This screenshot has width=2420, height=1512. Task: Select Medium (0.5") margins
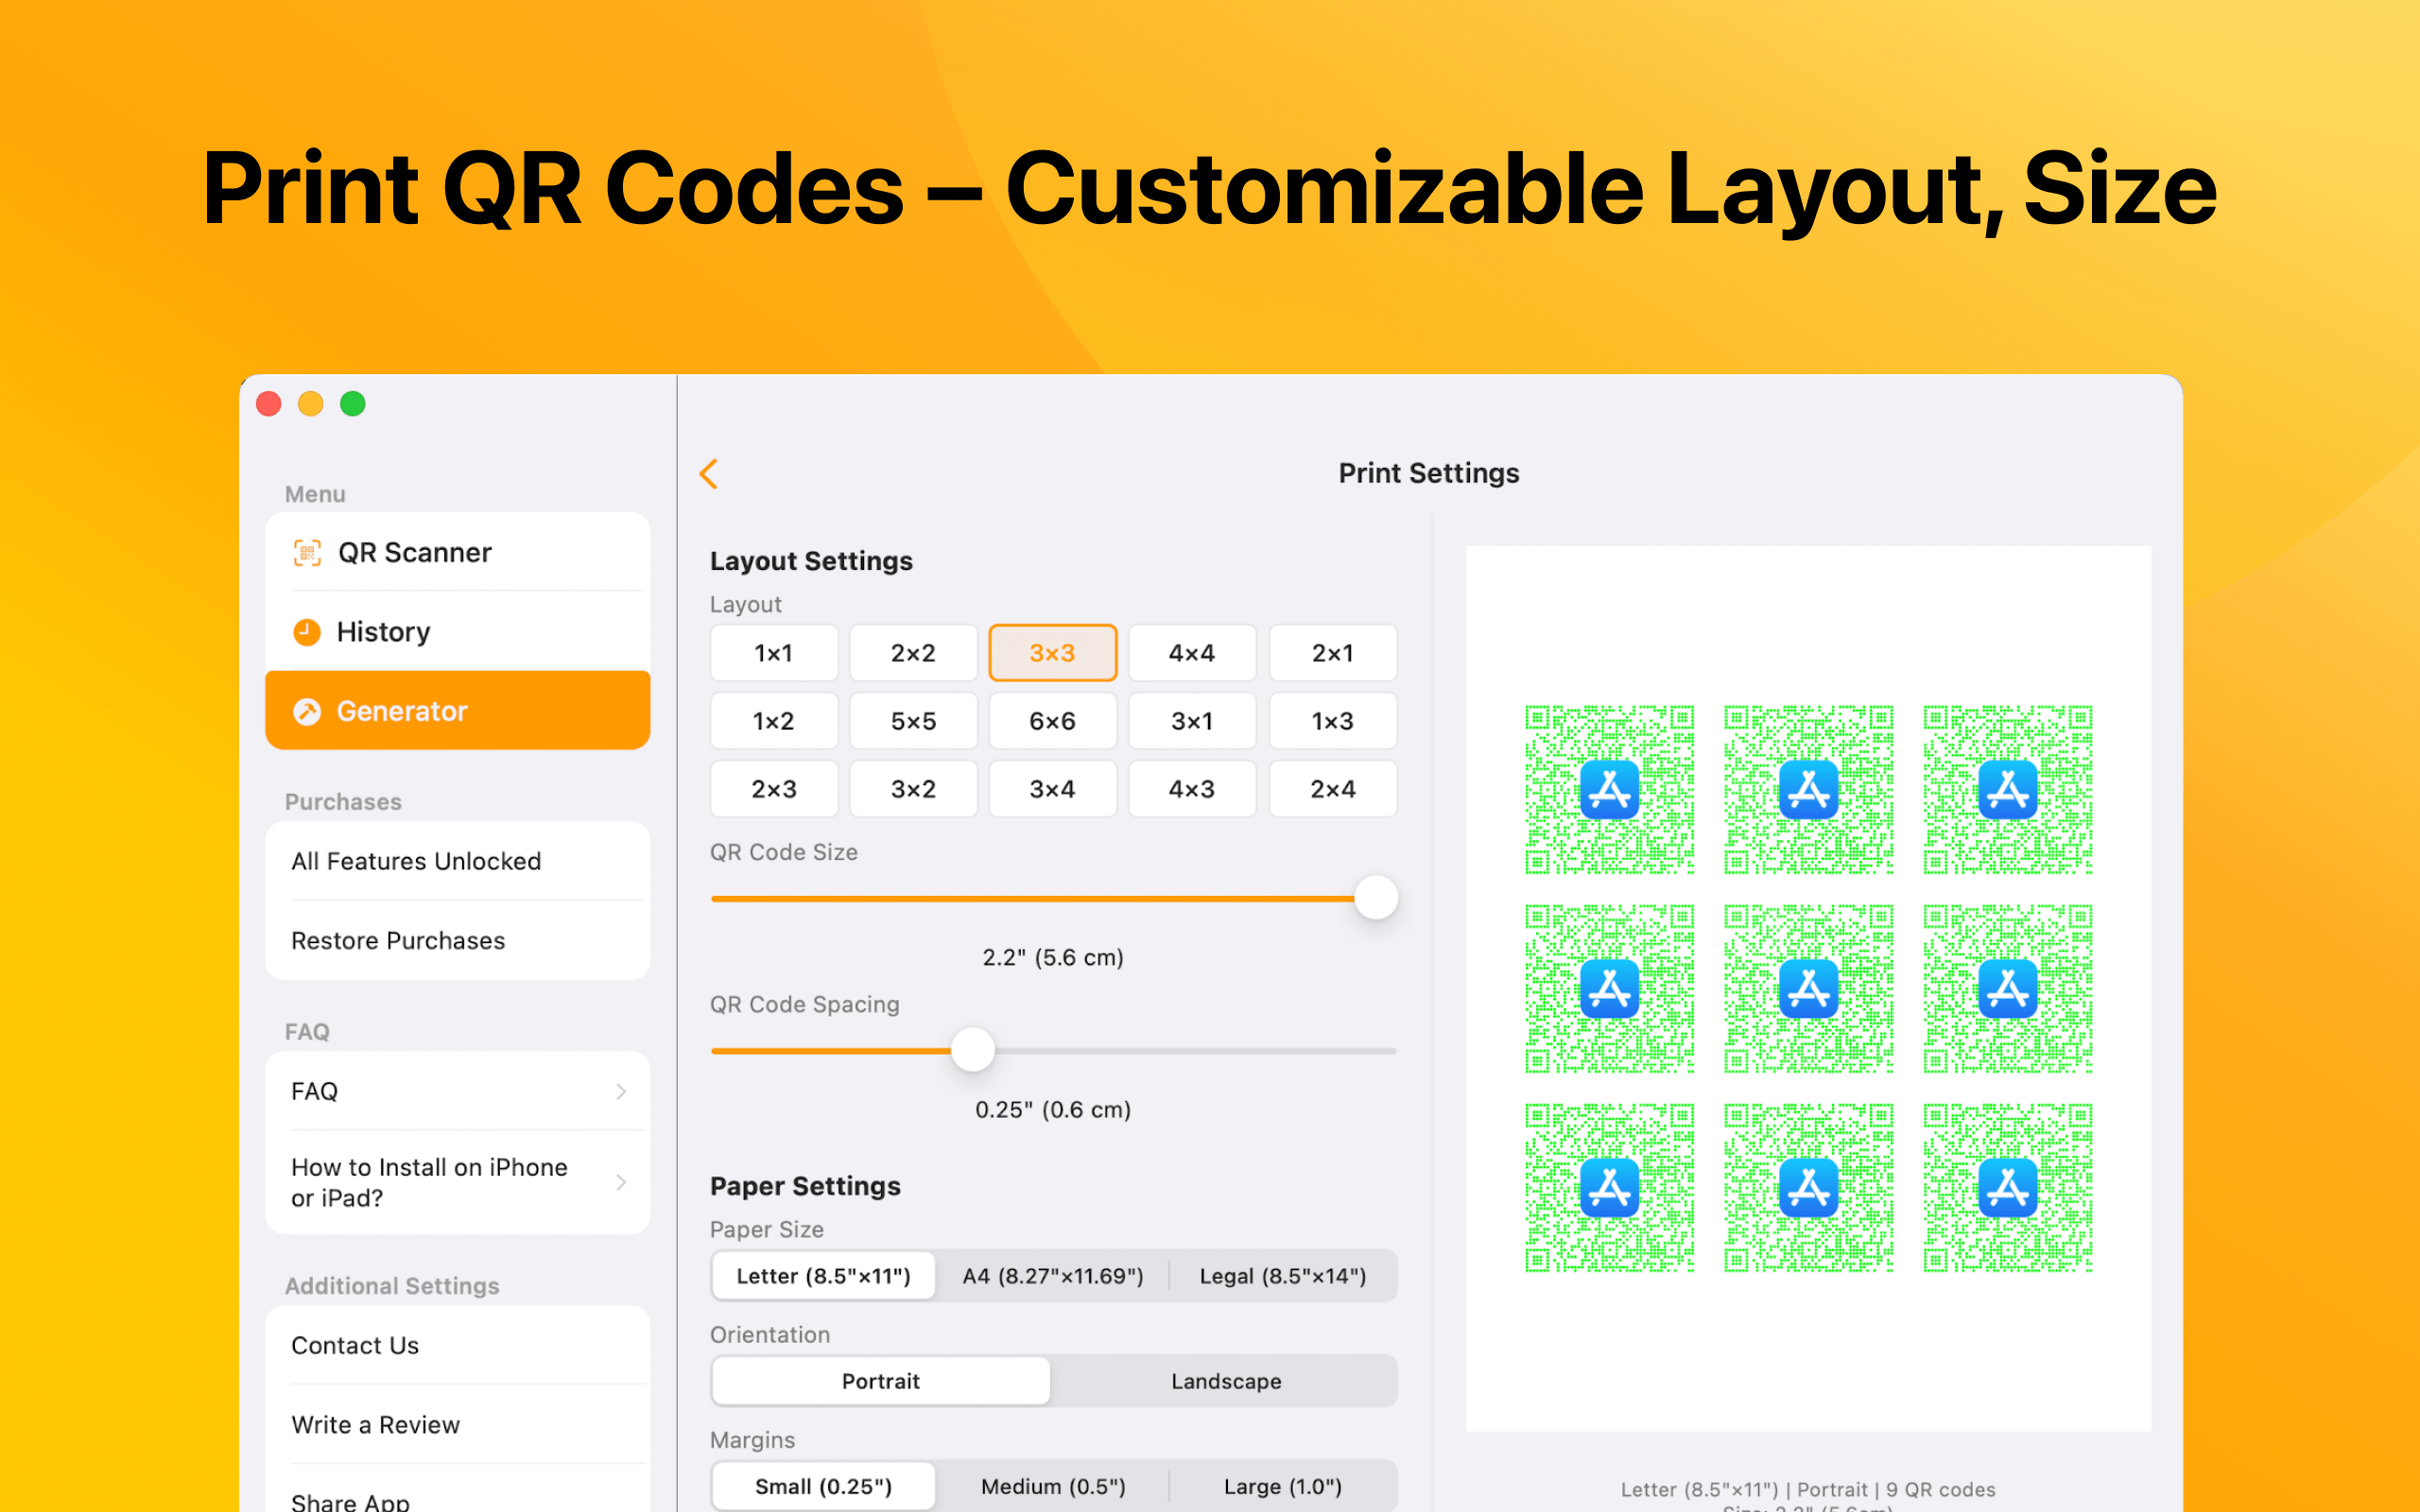(1052, 1486)
